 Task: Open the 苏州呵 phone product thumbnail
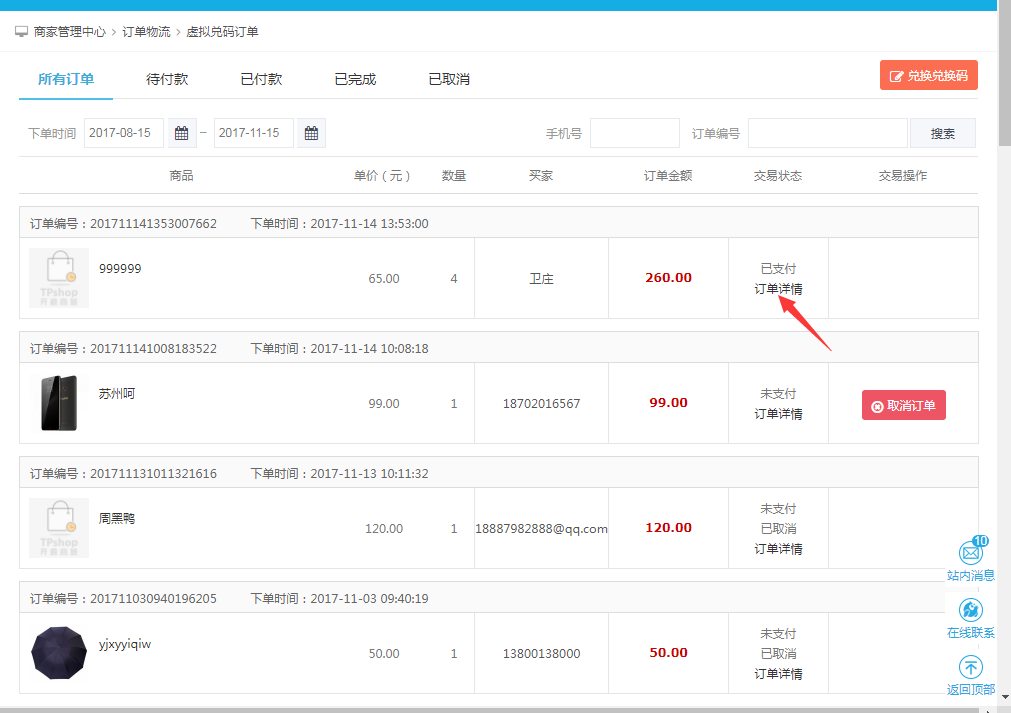click(59, 403)
